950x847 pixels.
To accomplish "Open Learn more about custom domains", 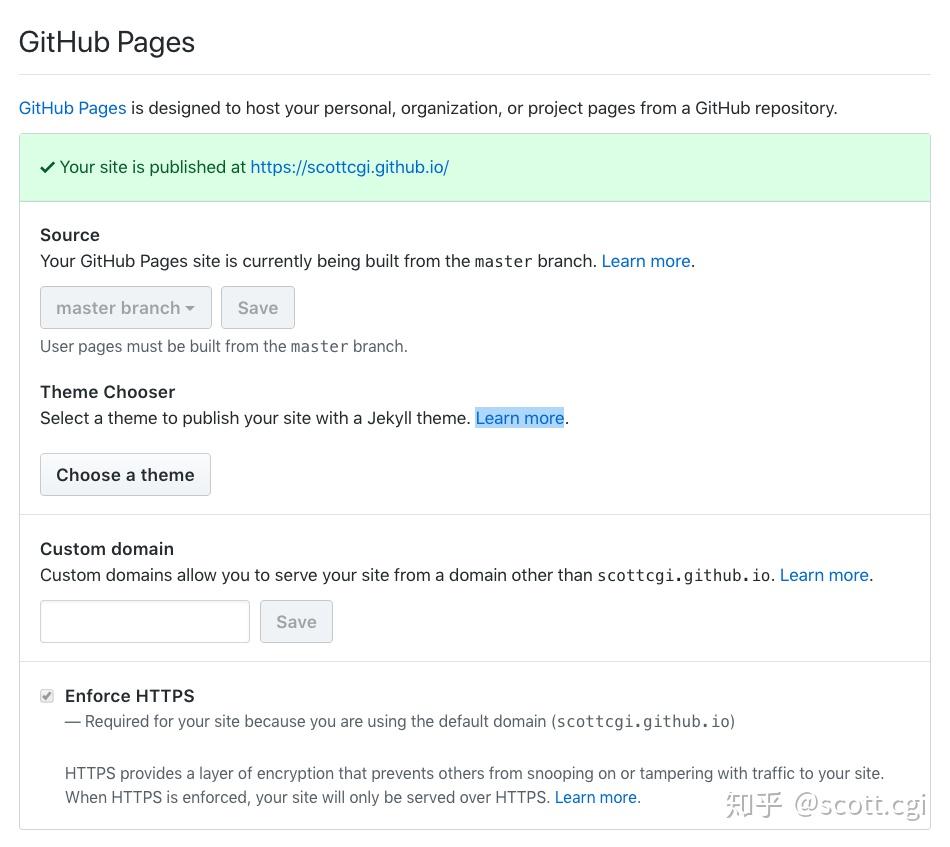I will (823, 575).
